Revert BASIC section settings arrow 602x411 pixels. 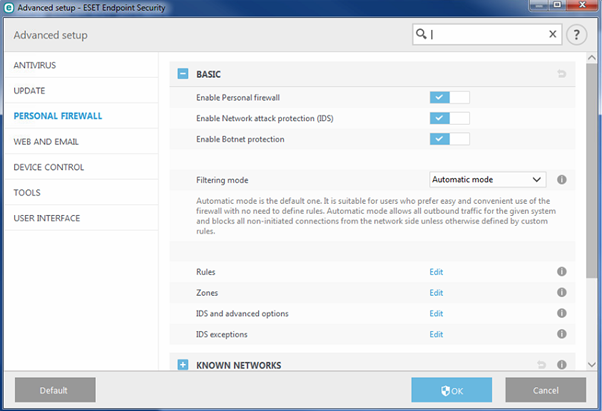click(x=561, y=74)
